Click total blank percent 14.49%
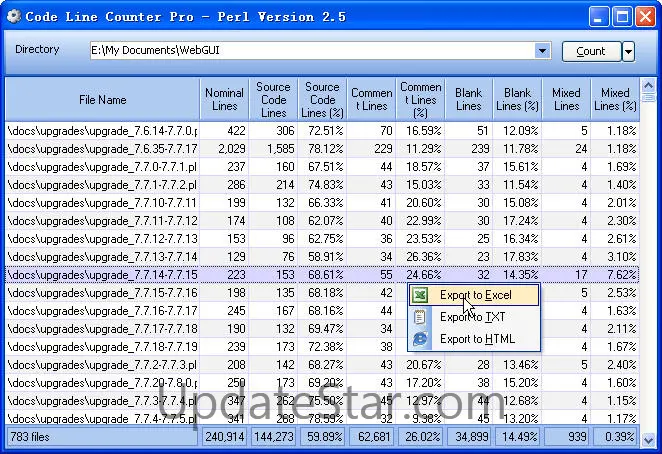Screen dimensions: 662x454 coord(518,437)
